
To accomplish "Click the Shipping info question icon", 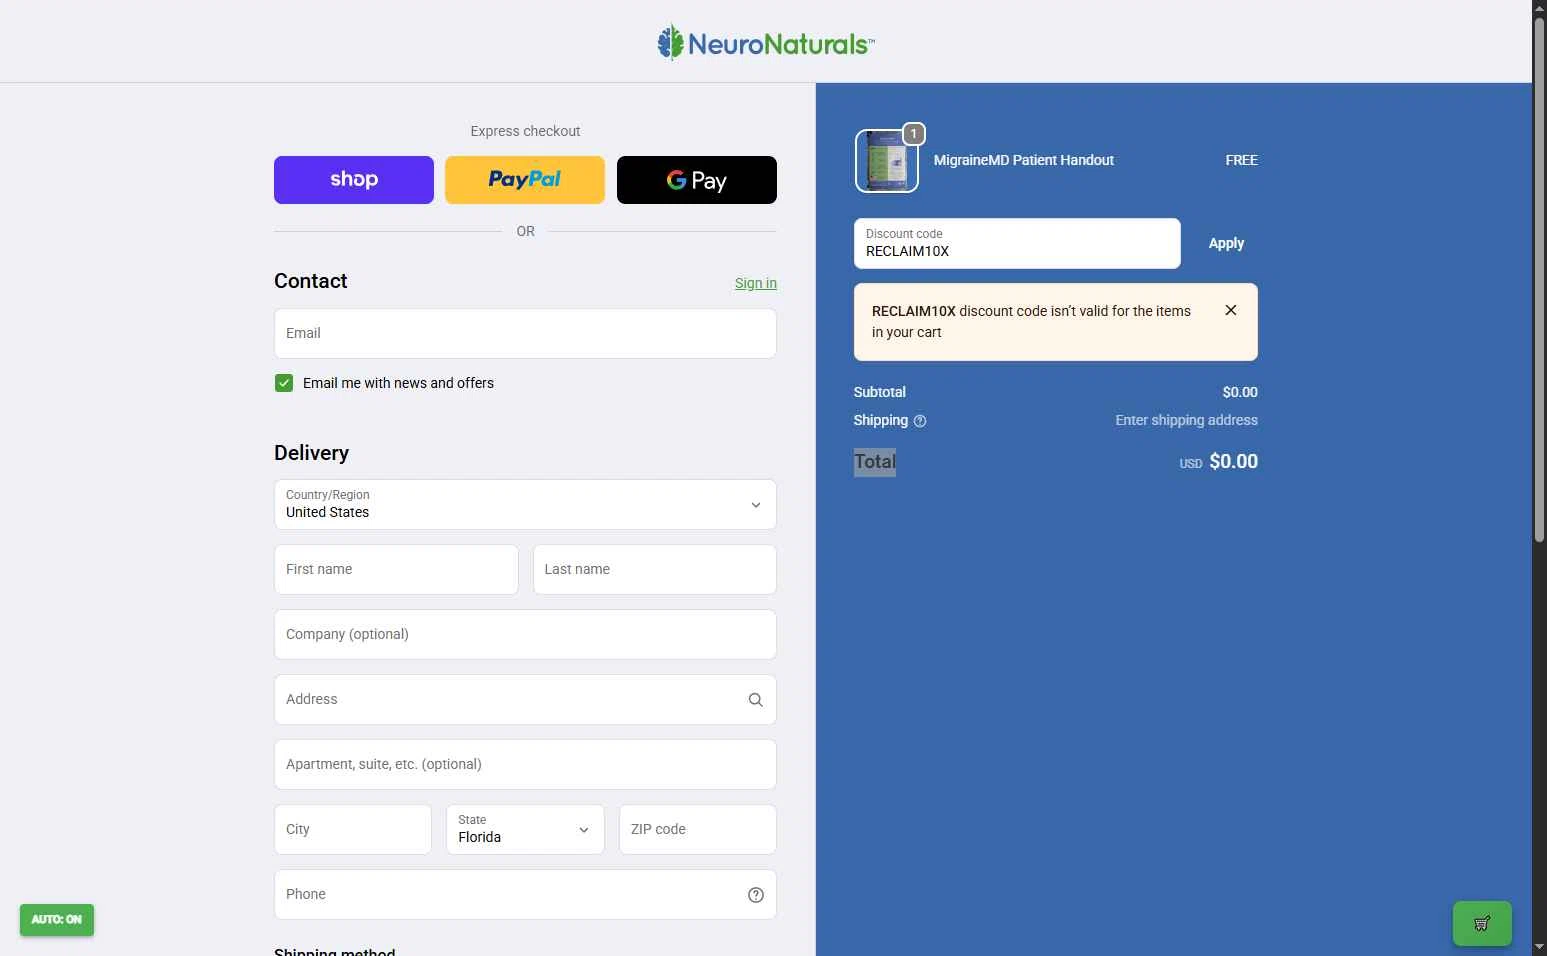I will 920,421.
